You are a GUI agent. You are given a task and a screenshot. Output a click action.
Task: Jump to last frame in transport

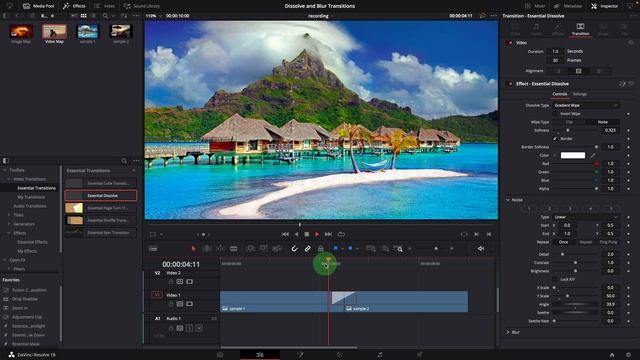click(328, 234)
